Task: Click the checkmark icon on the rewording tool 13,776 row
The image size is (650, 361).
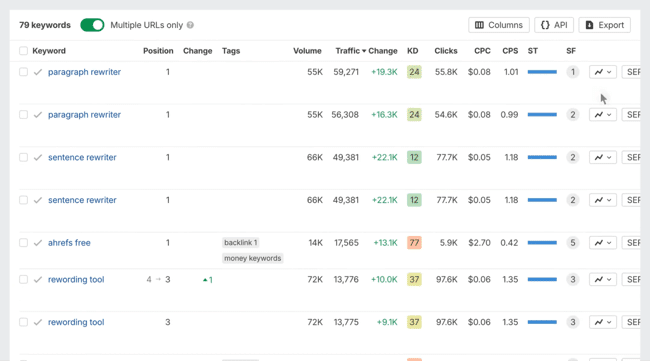Action: point(38,280)
